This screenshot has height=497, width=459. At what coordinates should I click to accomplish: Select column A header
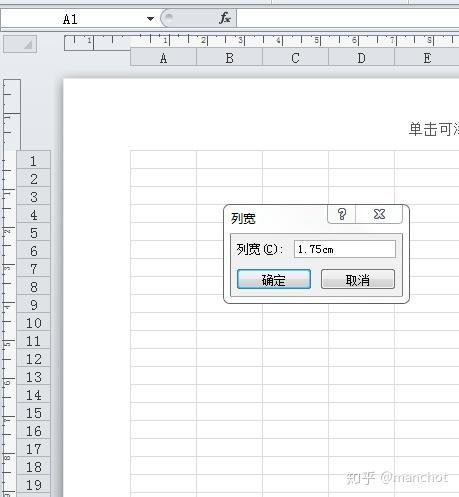163,58
